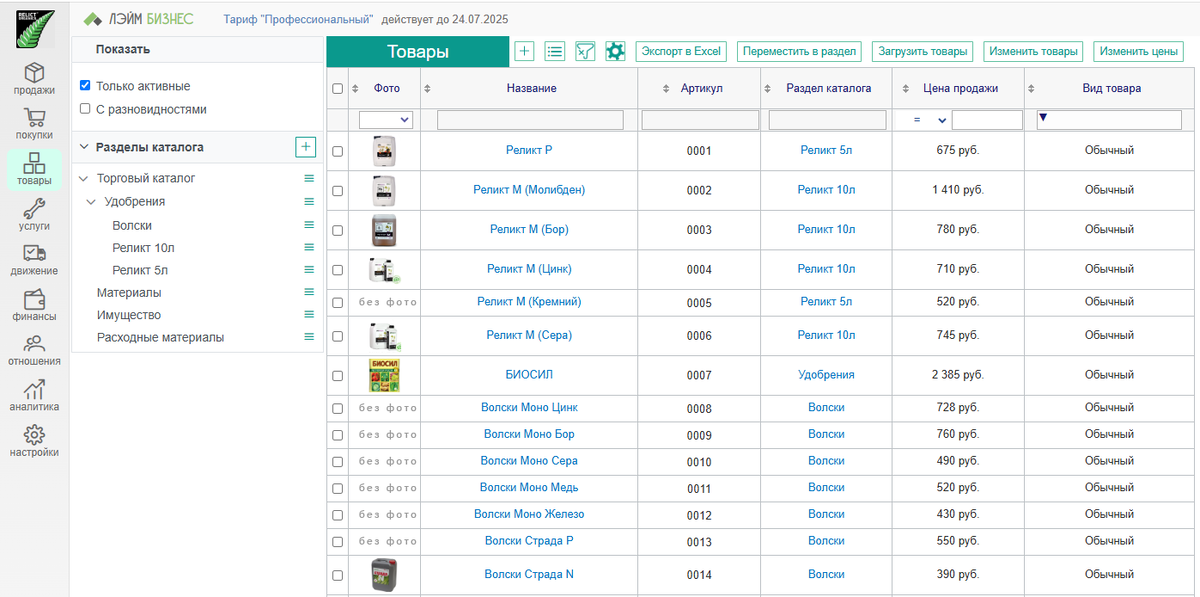The width and height of the screenshot is (1200, 597).
Task: Click the price value filter input
Action: [987, 120]
